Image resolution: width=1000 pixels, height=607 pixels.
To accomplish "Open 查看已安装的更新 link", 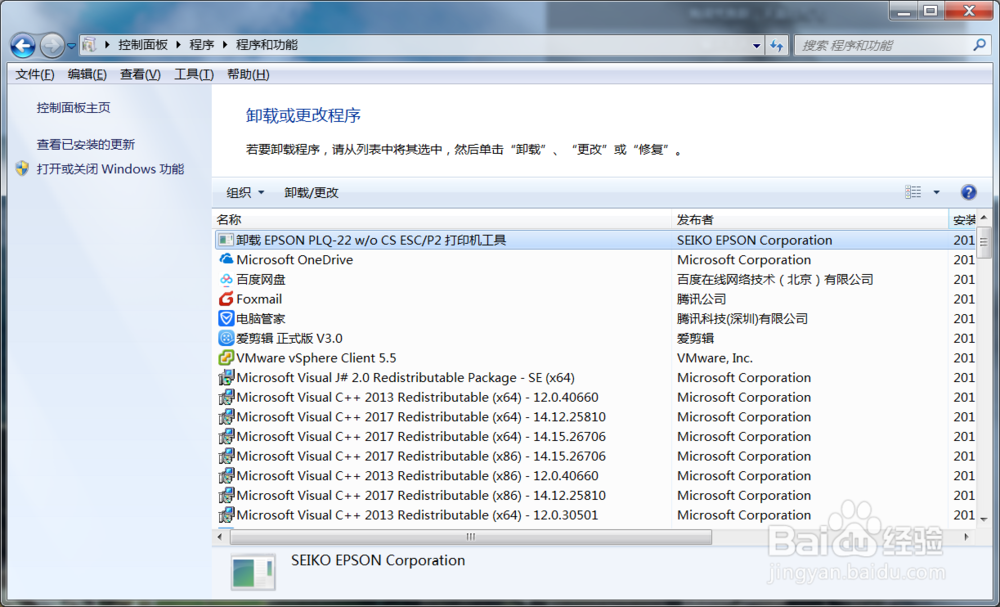I will pyautogui.click(x=85, y=145).
